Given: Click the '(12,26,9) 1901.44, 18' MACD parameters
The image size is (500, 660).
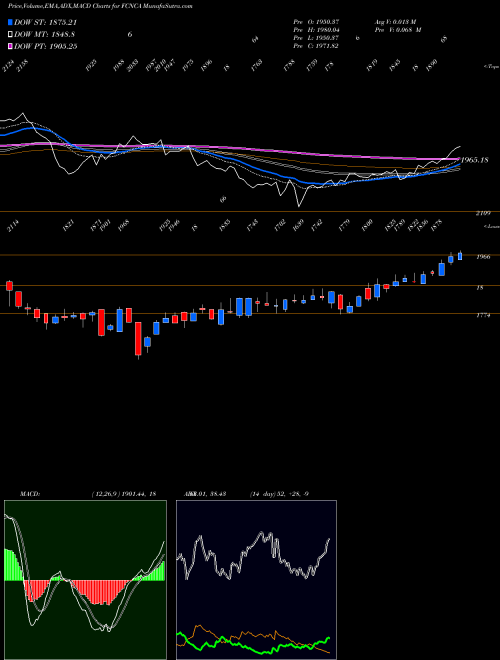Looking at the screenshot, I should (124, 494).
